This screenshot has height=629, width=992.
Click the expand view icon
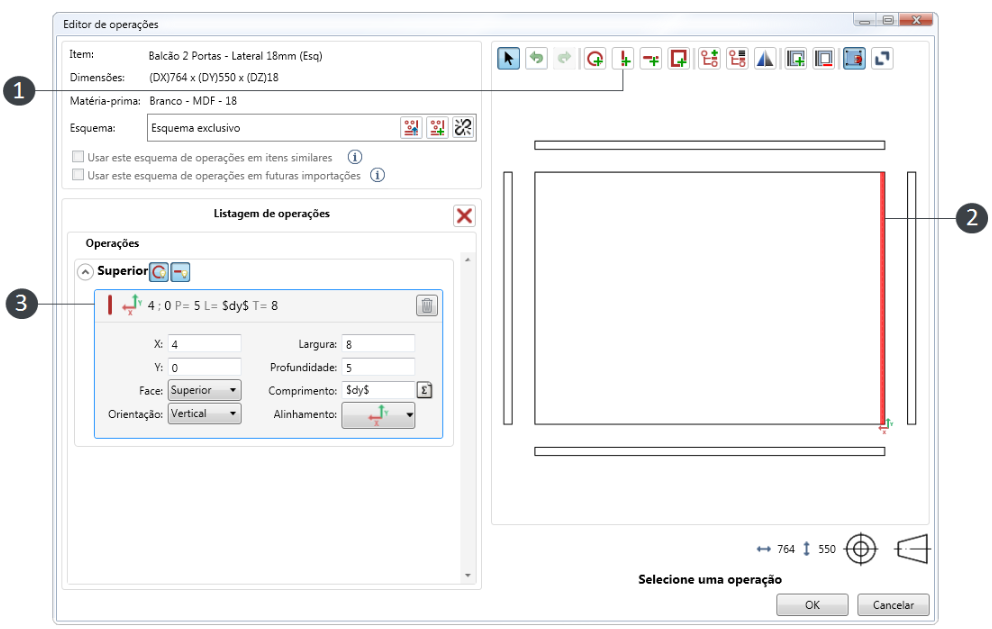point(882,59)
